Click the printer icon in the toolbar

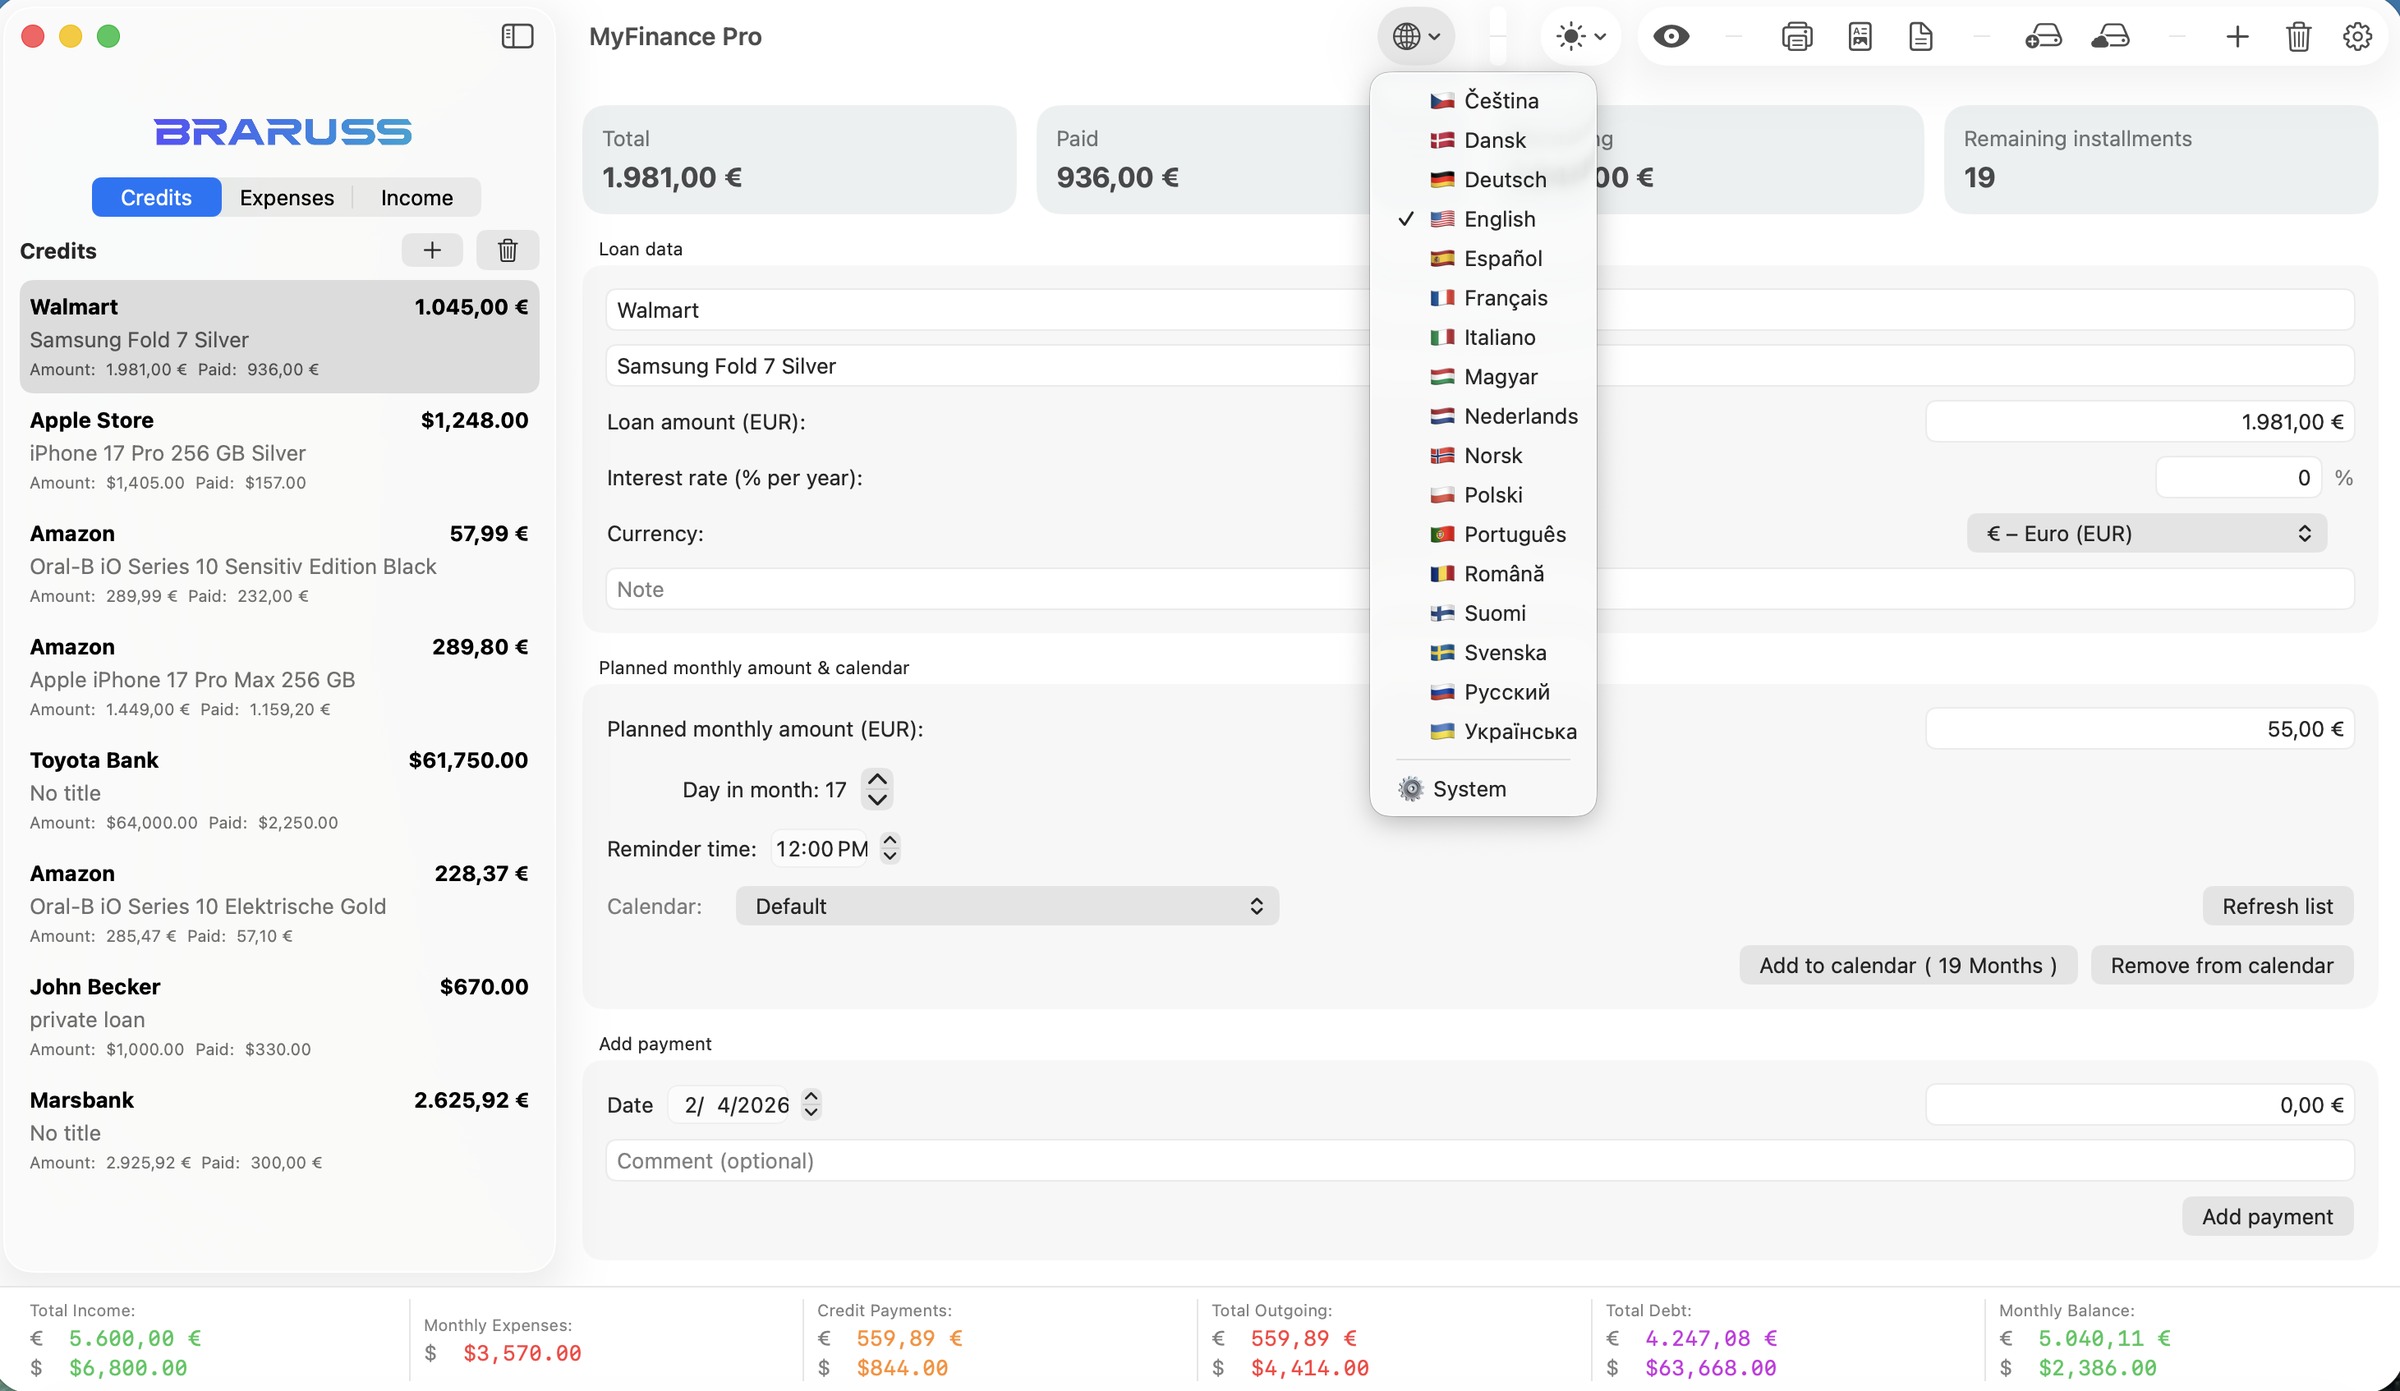click(x=1796, y=37)
